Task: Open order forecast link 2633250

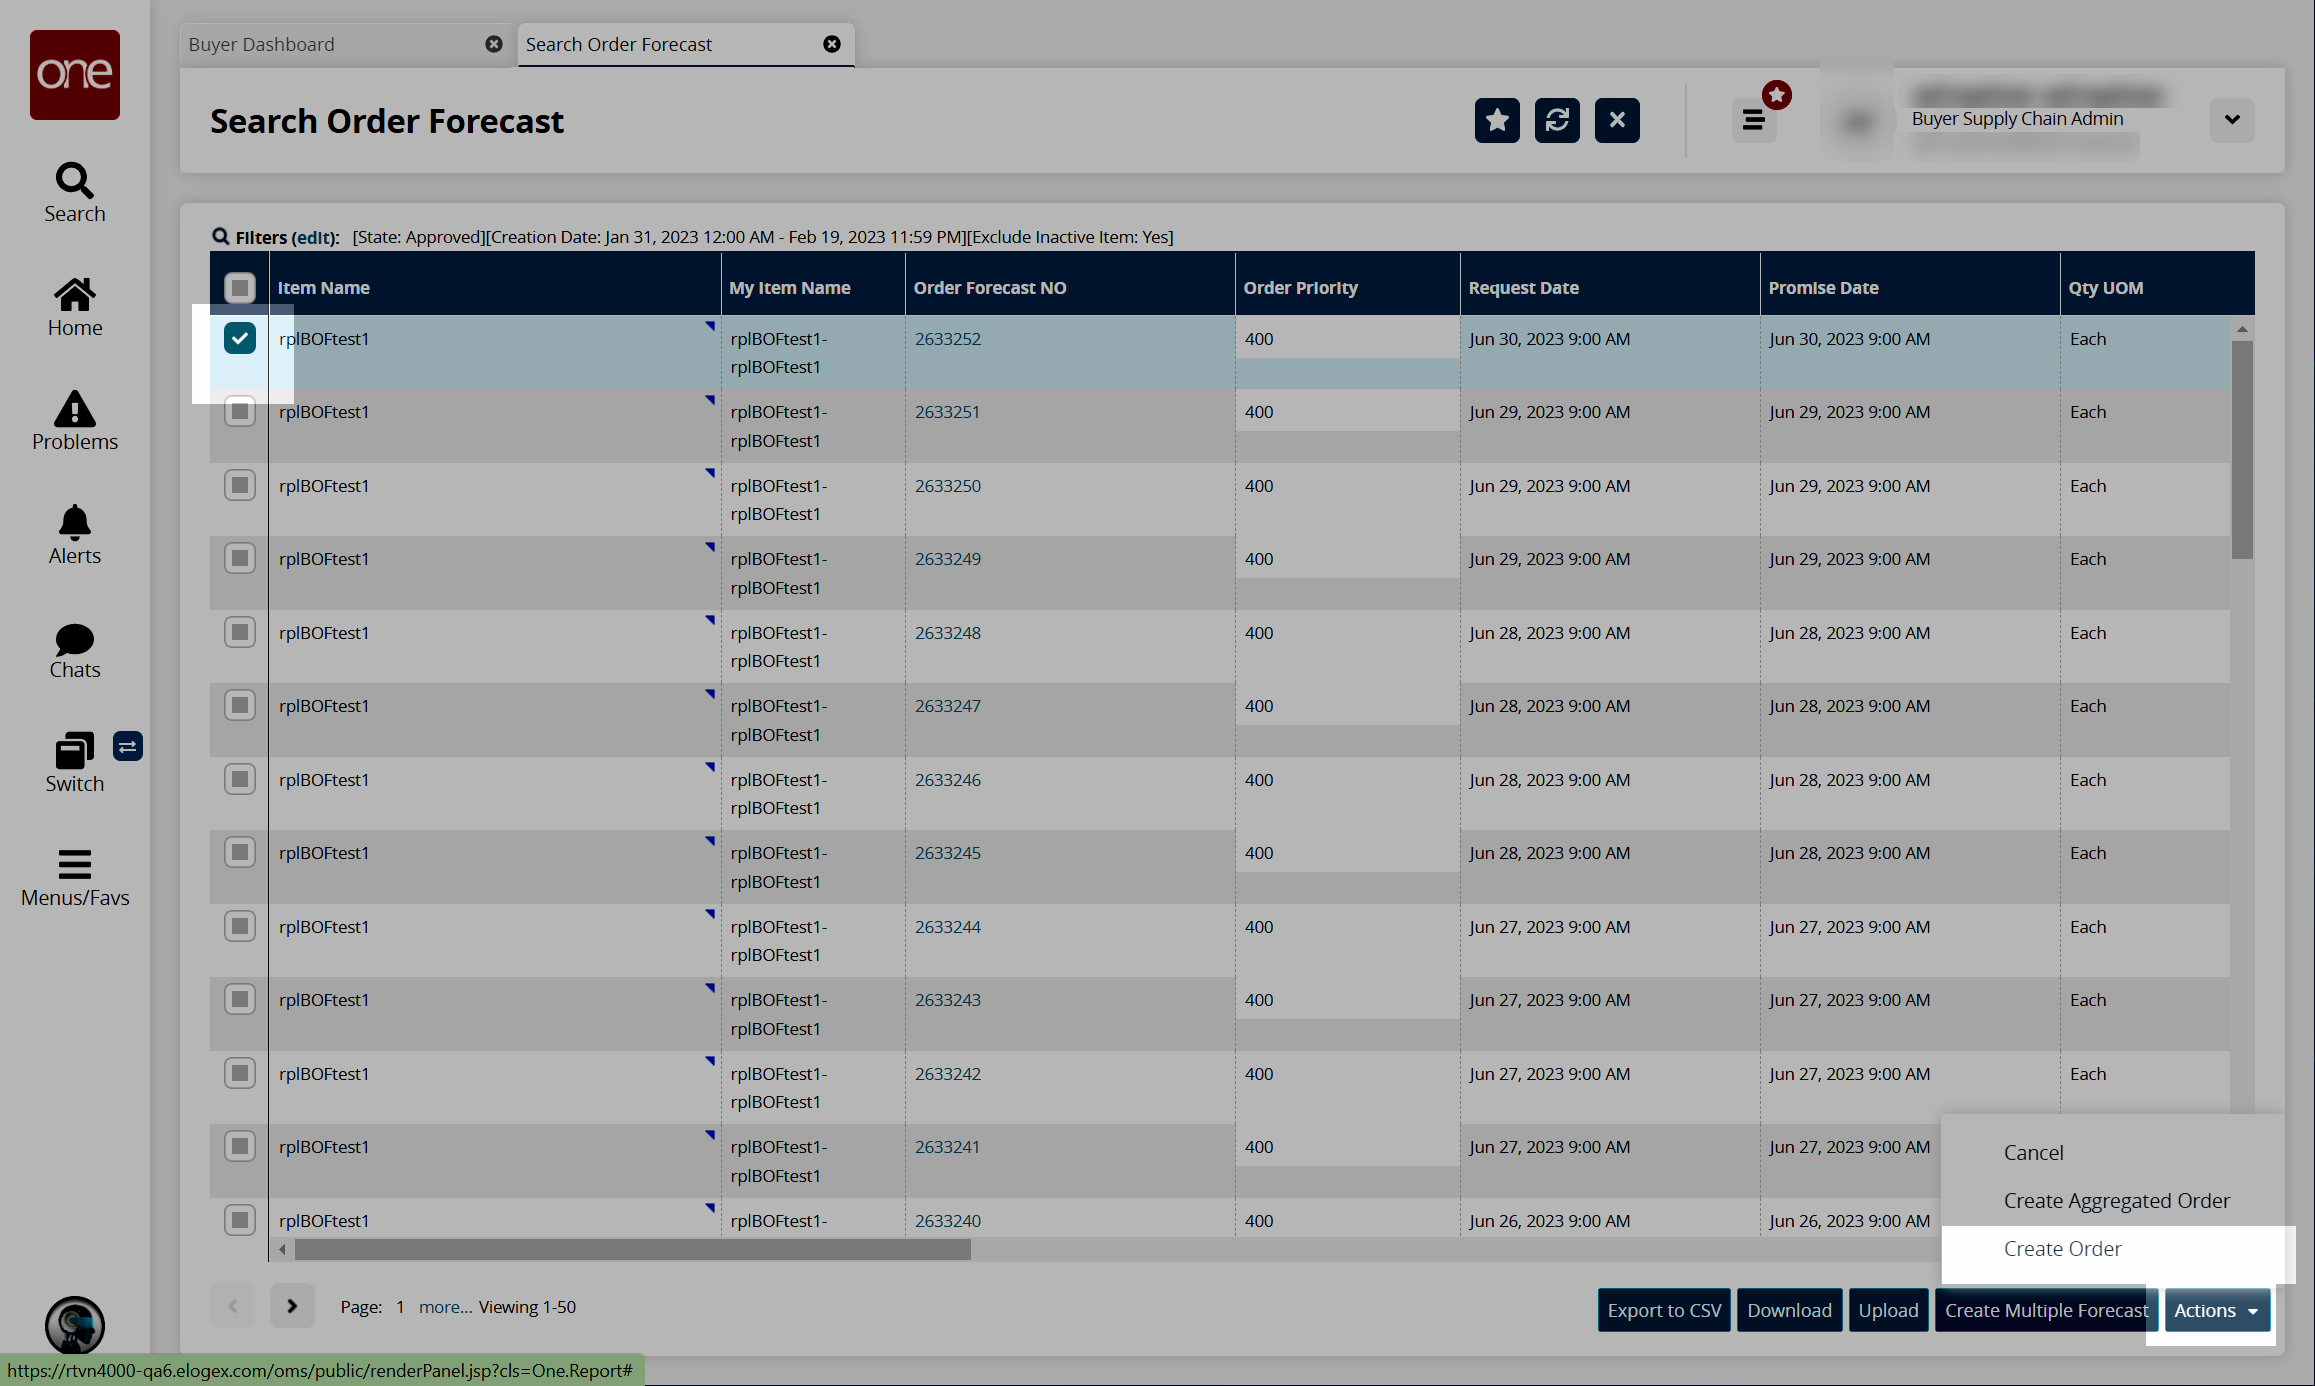Action: pos(947,486)
